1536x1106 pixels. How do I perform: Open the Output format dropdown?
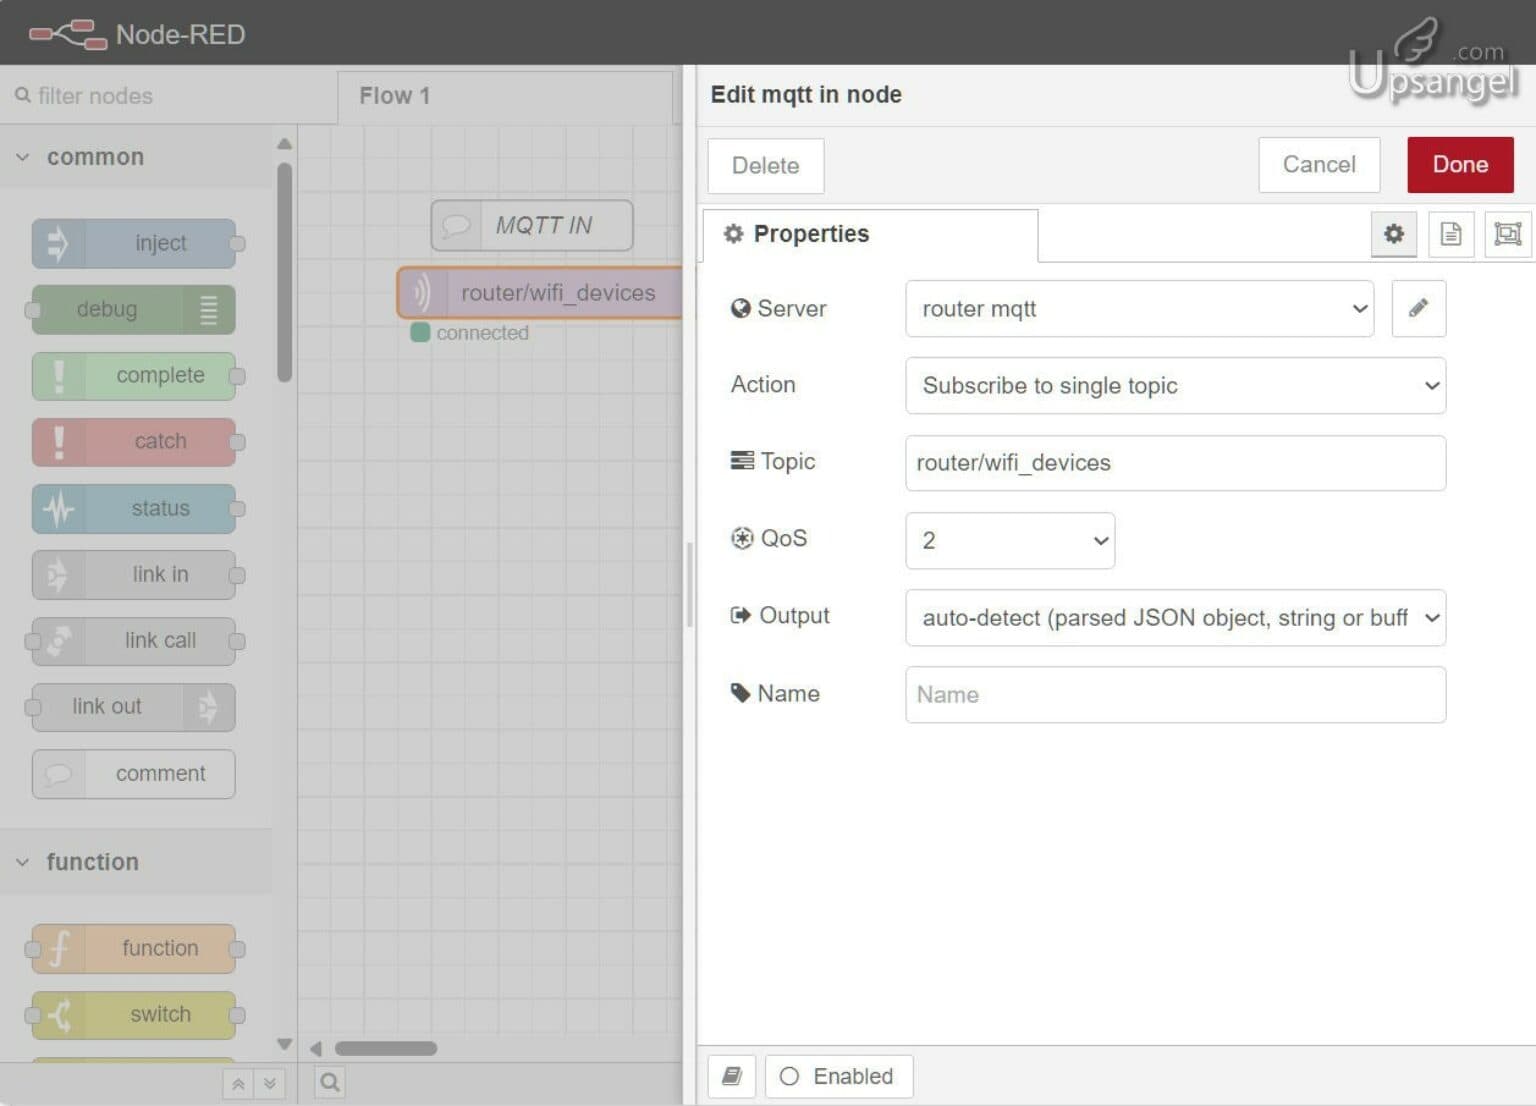(1175, 618)
